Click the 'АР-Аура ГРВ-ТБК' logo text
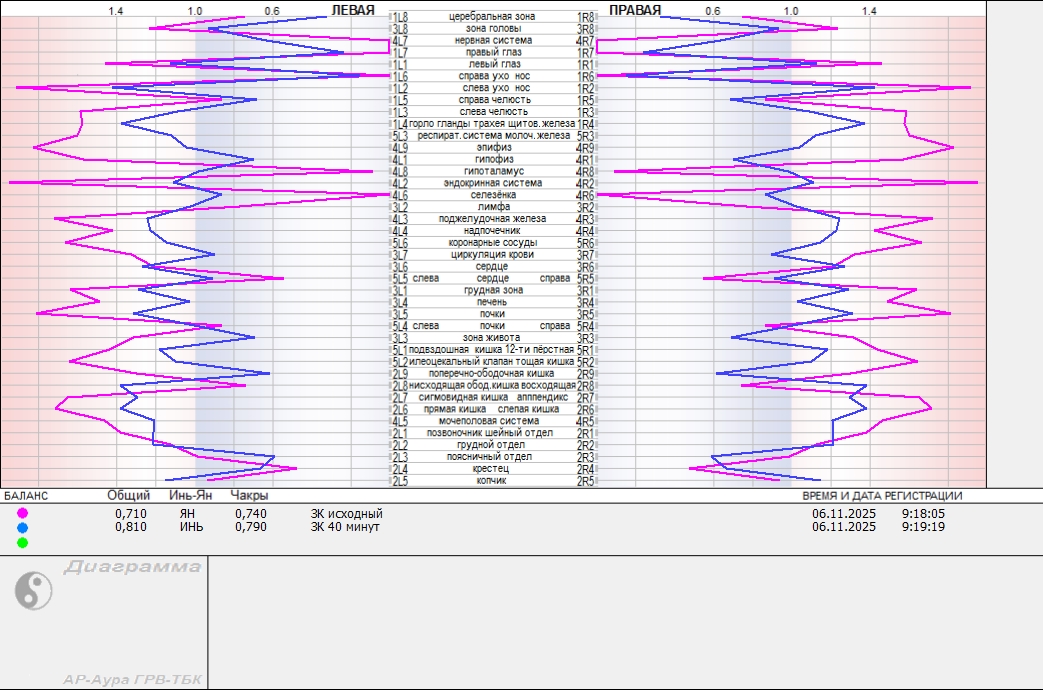The image size is (1043, 690). [x=132, y=680]
